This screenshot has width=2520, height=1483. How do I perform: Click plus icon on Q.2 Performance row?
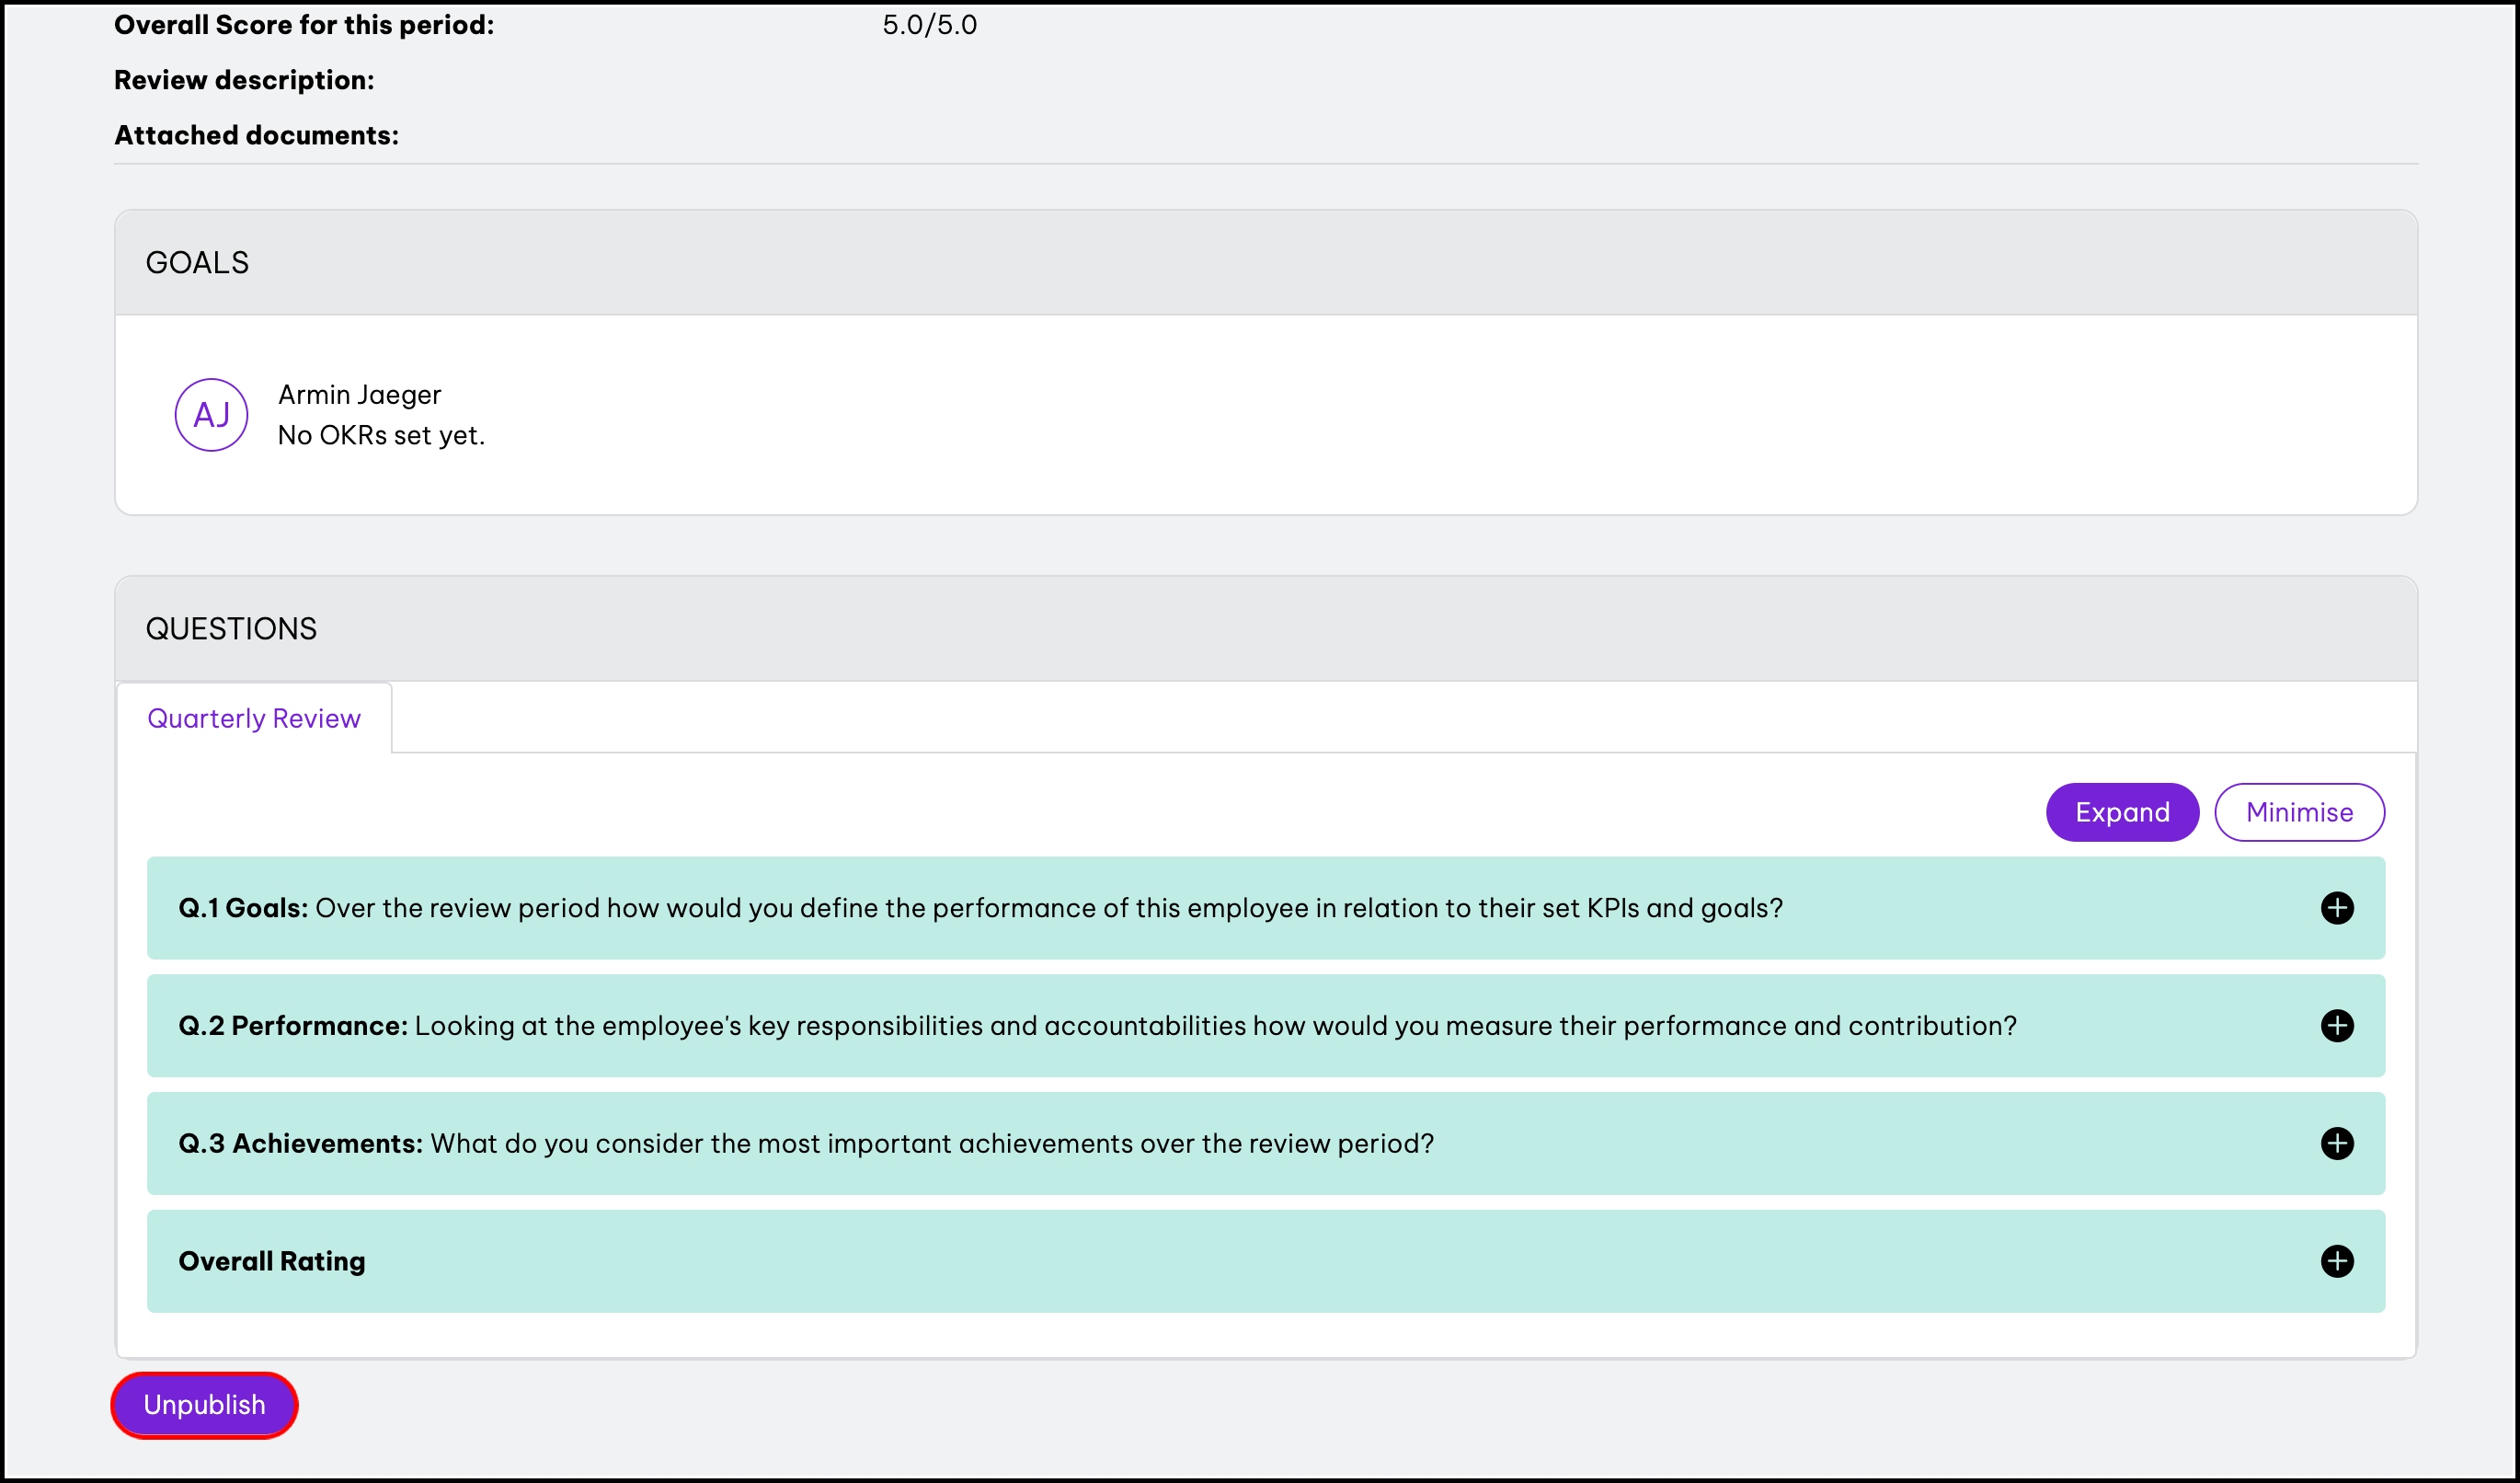coord(2336,1026)
